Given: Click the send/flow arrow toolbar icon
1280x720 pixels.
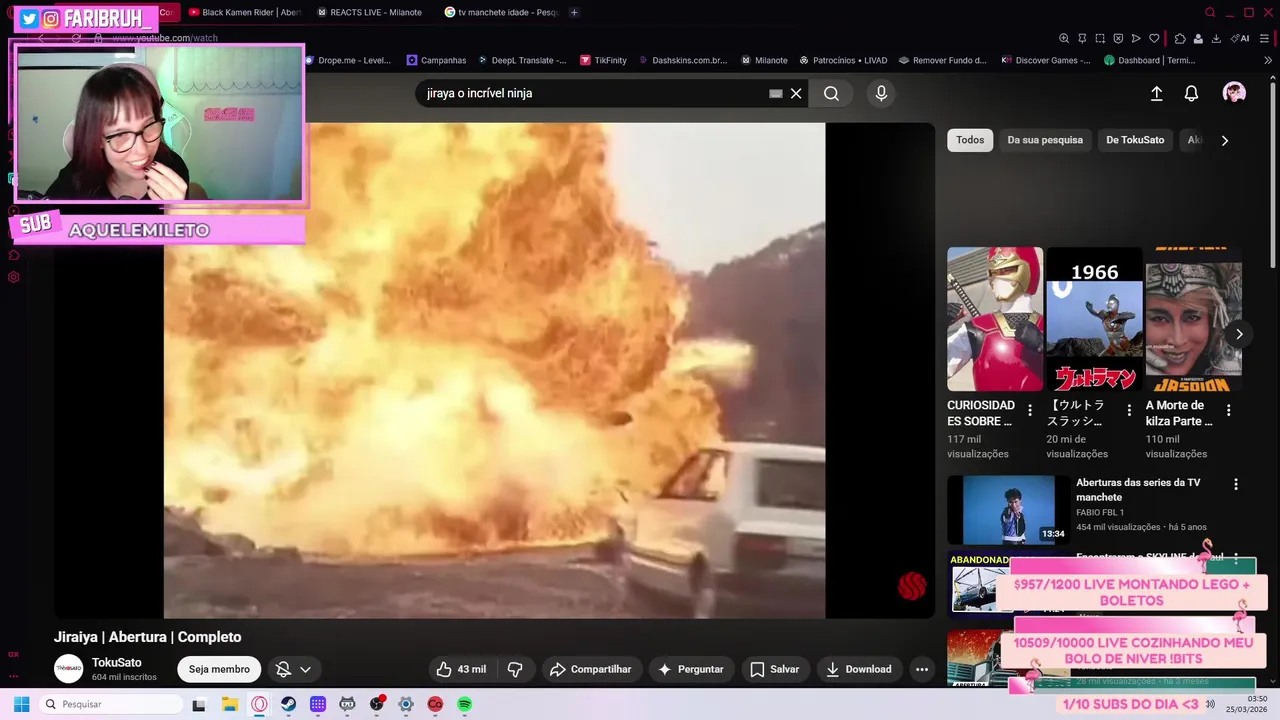Looking at the screenshot, I should coord(1136,38).
